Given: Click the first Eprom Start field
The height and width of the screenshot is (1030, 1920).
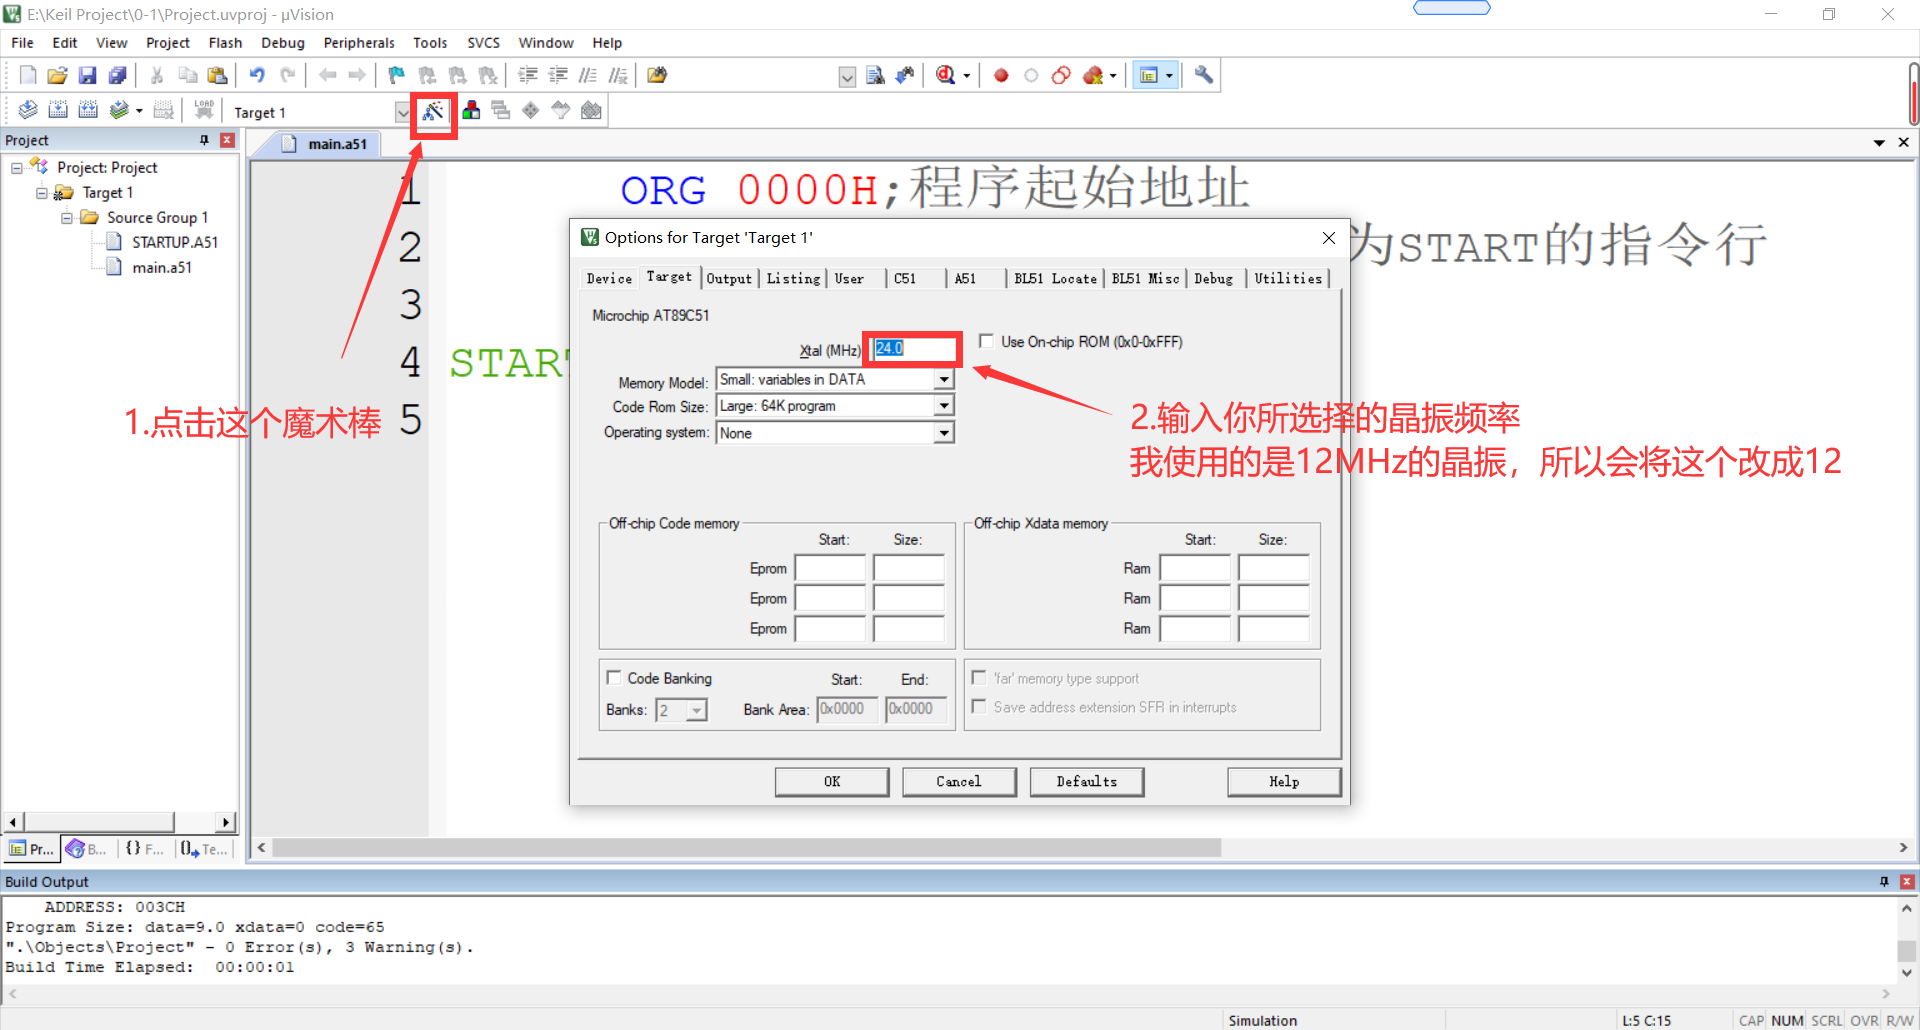Looking at the screenshot, I should (x=830, y=569).
